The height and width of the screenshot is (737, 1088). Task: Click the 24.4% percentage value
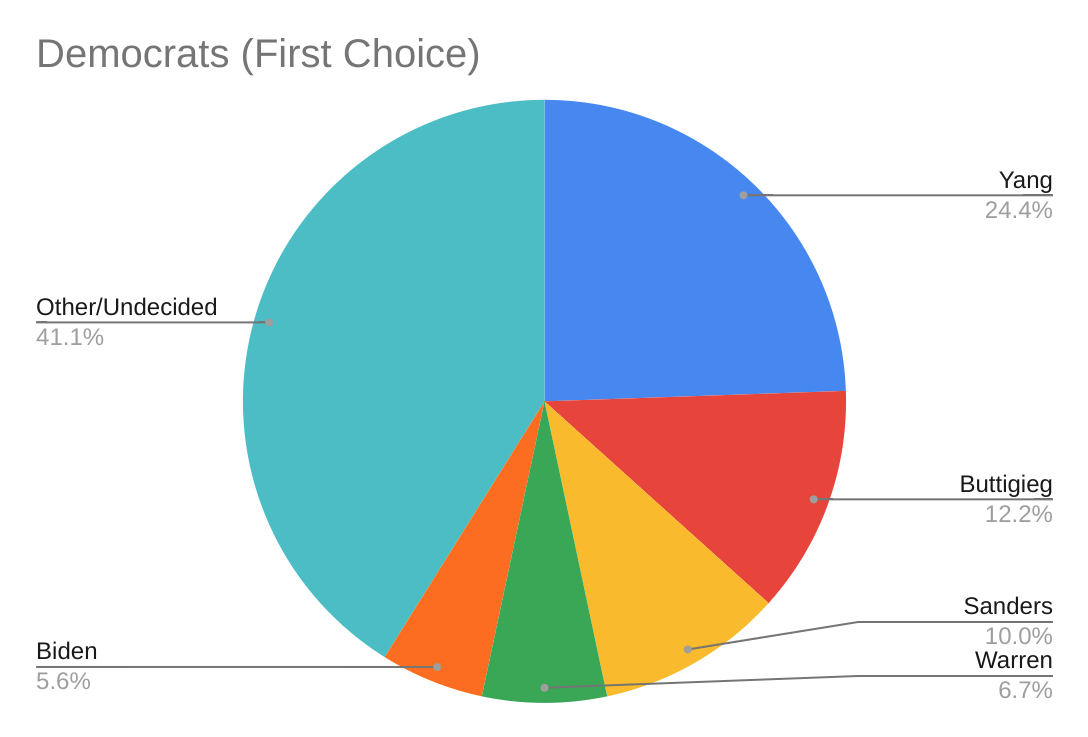[1018, 211]
